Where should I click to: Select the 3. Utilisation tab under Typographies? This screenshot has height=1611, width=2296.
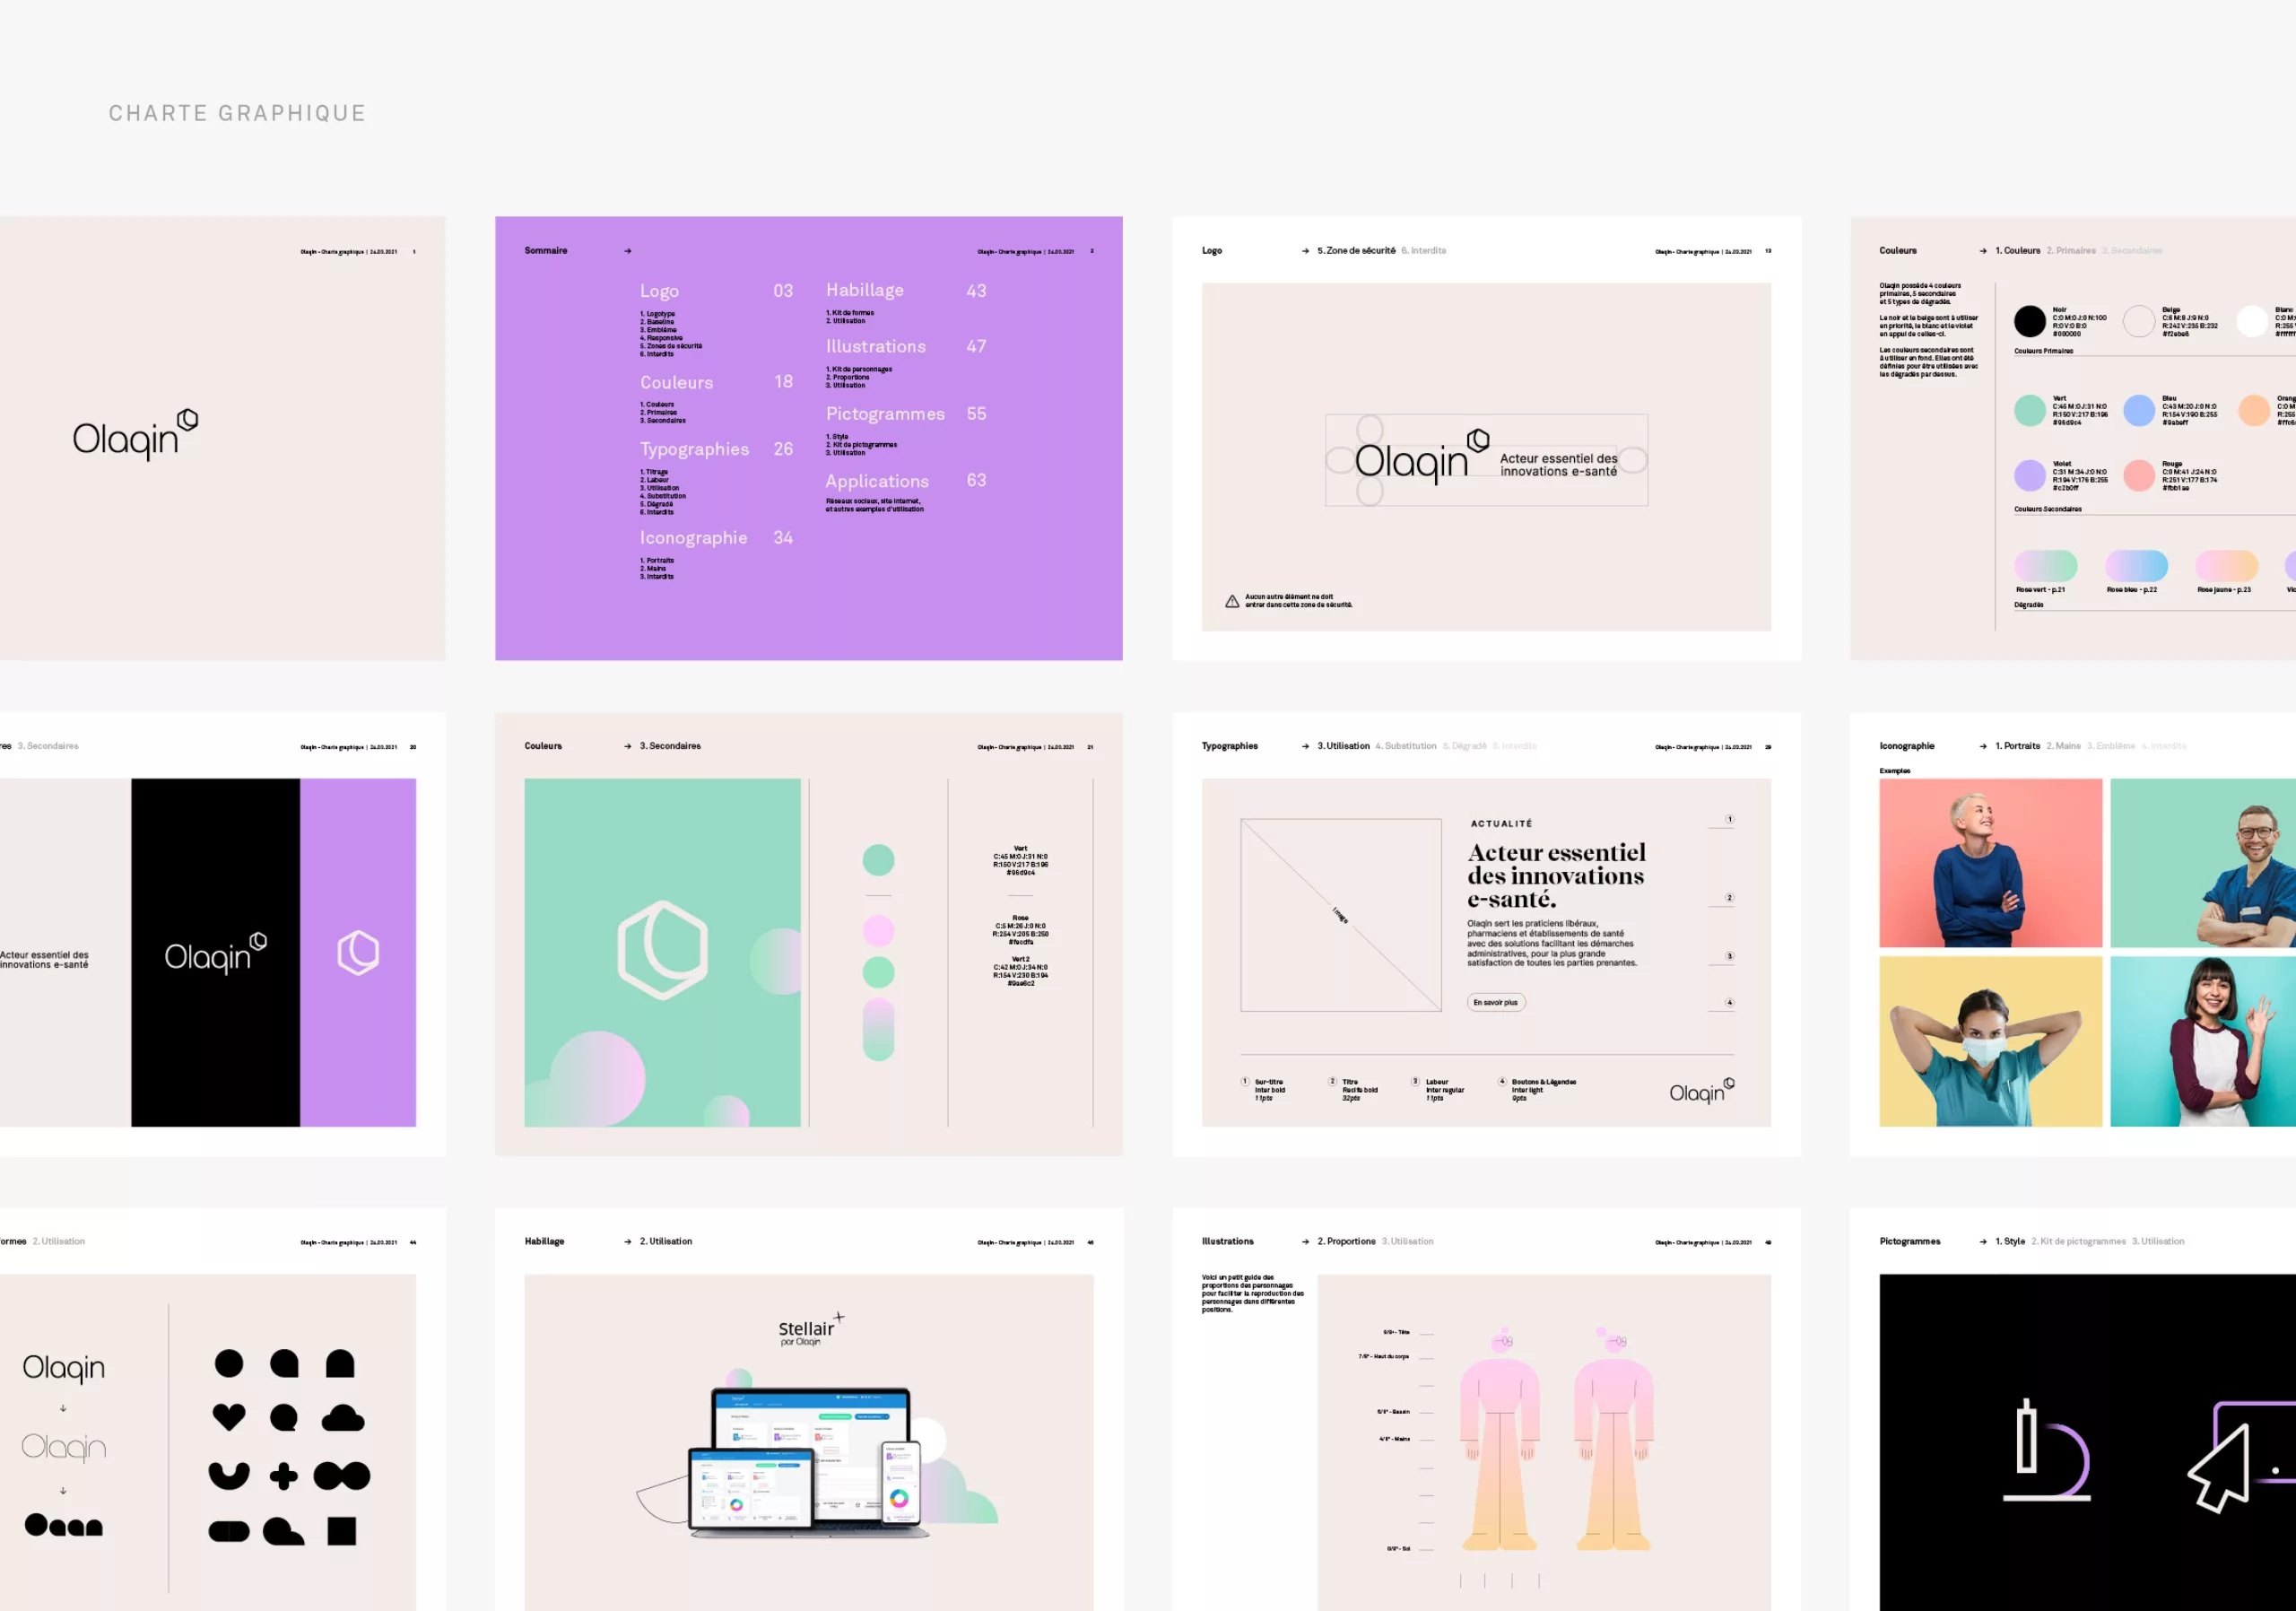coord(1343,746)
